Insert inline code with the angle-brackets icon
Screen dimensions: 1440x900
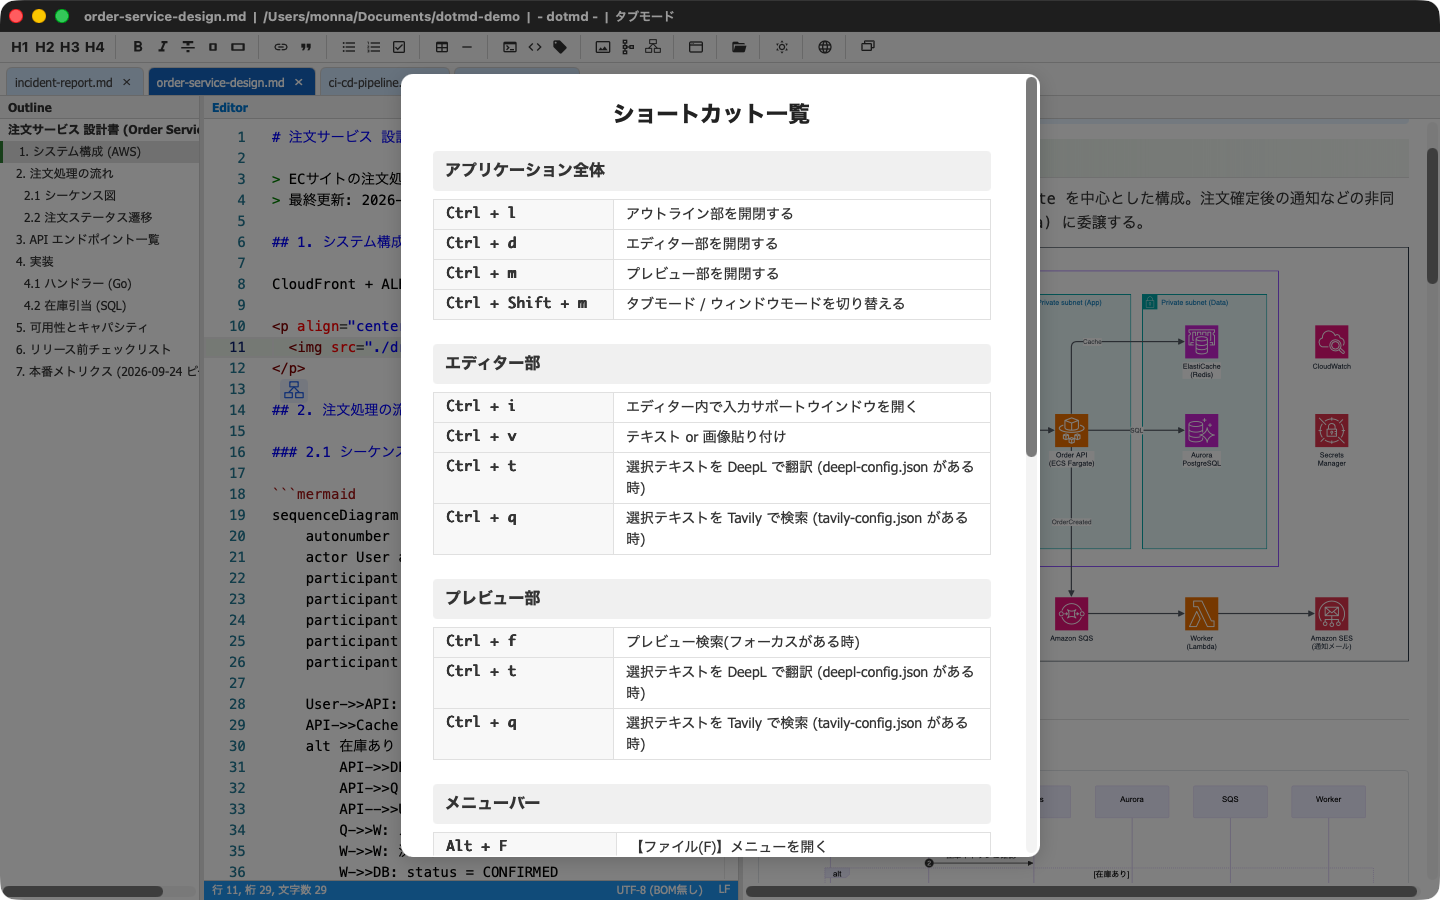(535, 47)
